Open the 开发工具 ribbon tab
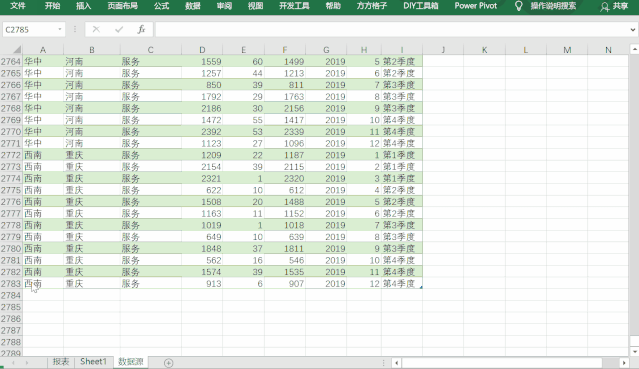Screen dimensions: 639x369 pos(294,6)
